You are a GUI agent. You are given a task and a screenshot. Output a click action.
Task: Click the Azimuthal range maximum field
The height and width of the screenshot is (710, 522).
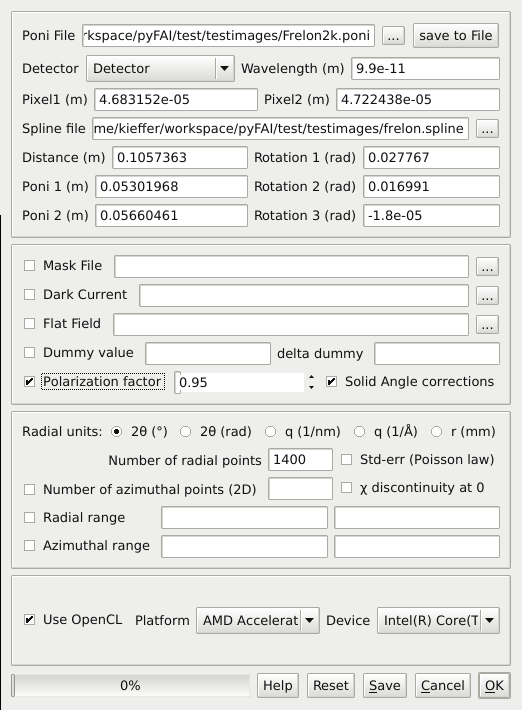pyautogui.click(x=417, y=547)
